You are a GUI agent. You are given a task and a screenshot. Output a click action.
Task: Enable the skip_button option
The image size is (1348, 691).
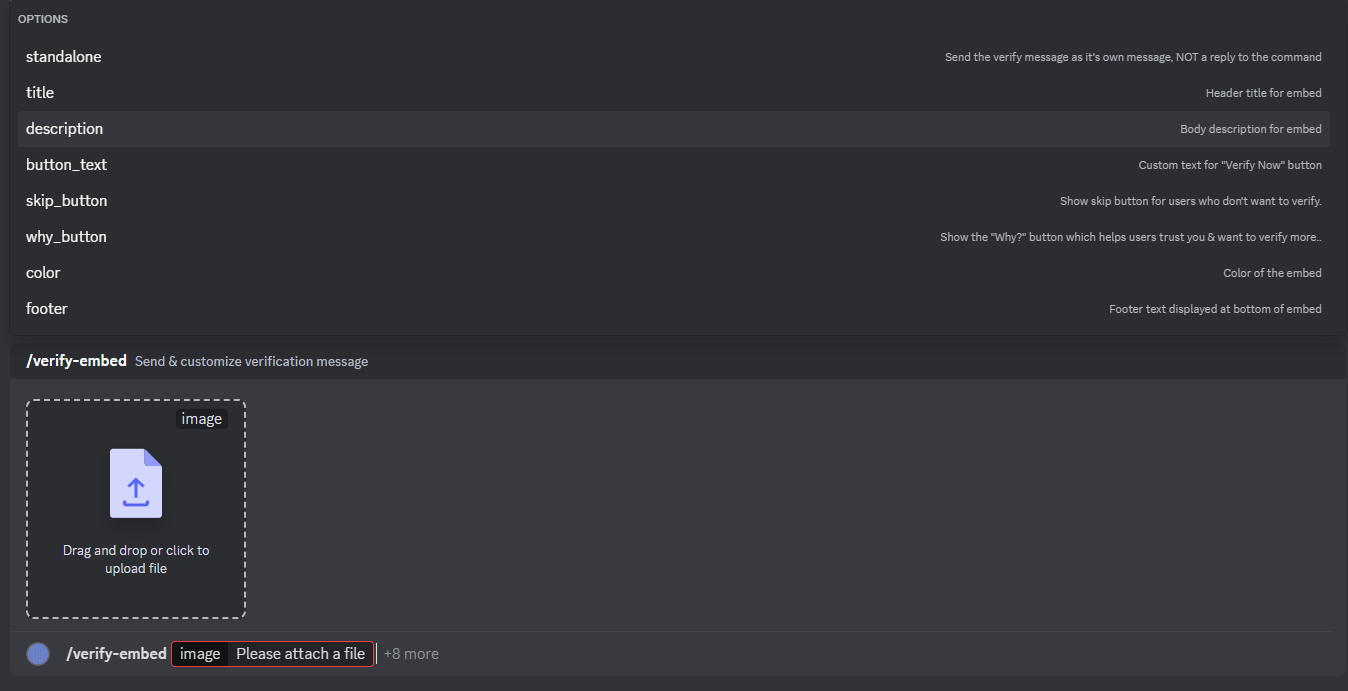66,200
